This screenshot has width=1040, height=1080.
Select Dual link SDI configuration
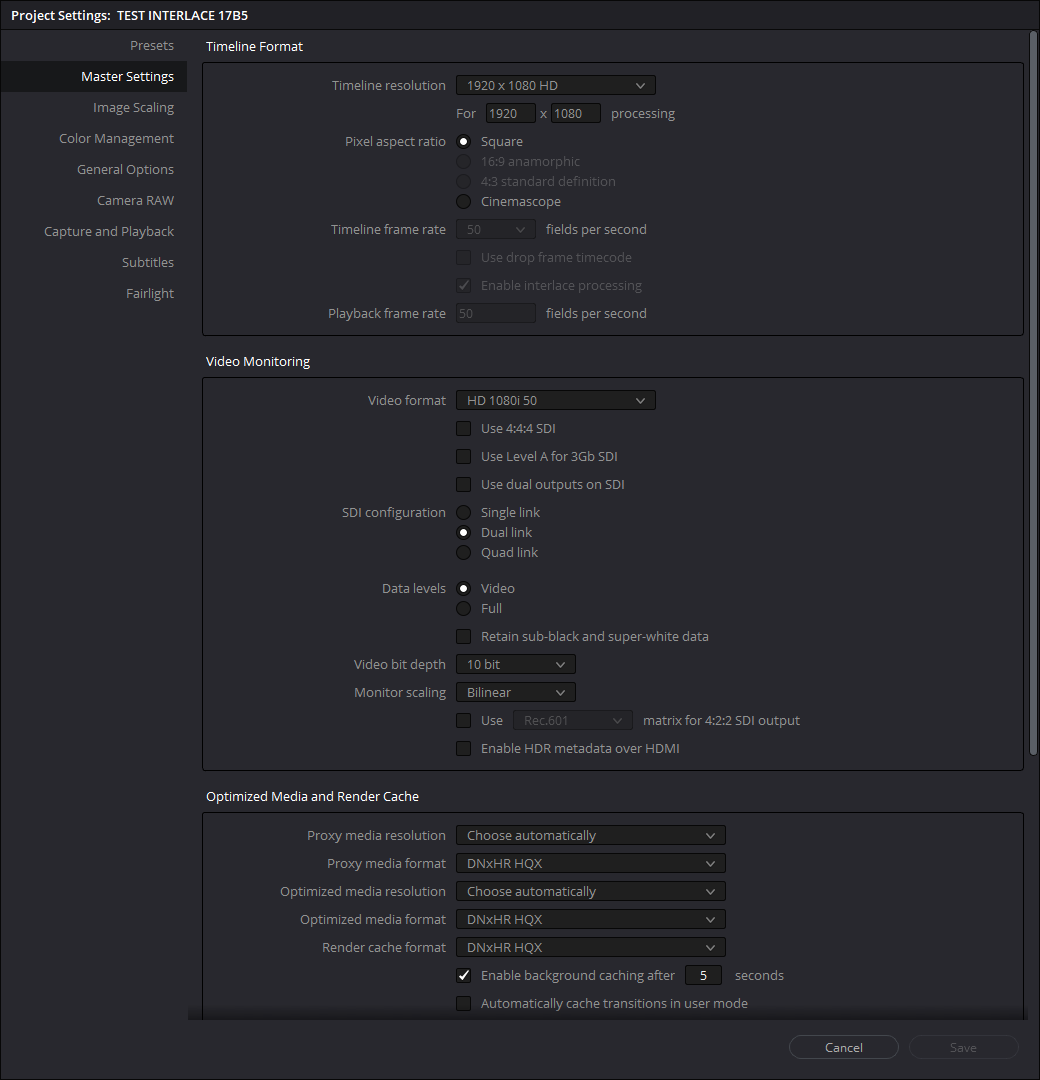[x=464, y=532]
